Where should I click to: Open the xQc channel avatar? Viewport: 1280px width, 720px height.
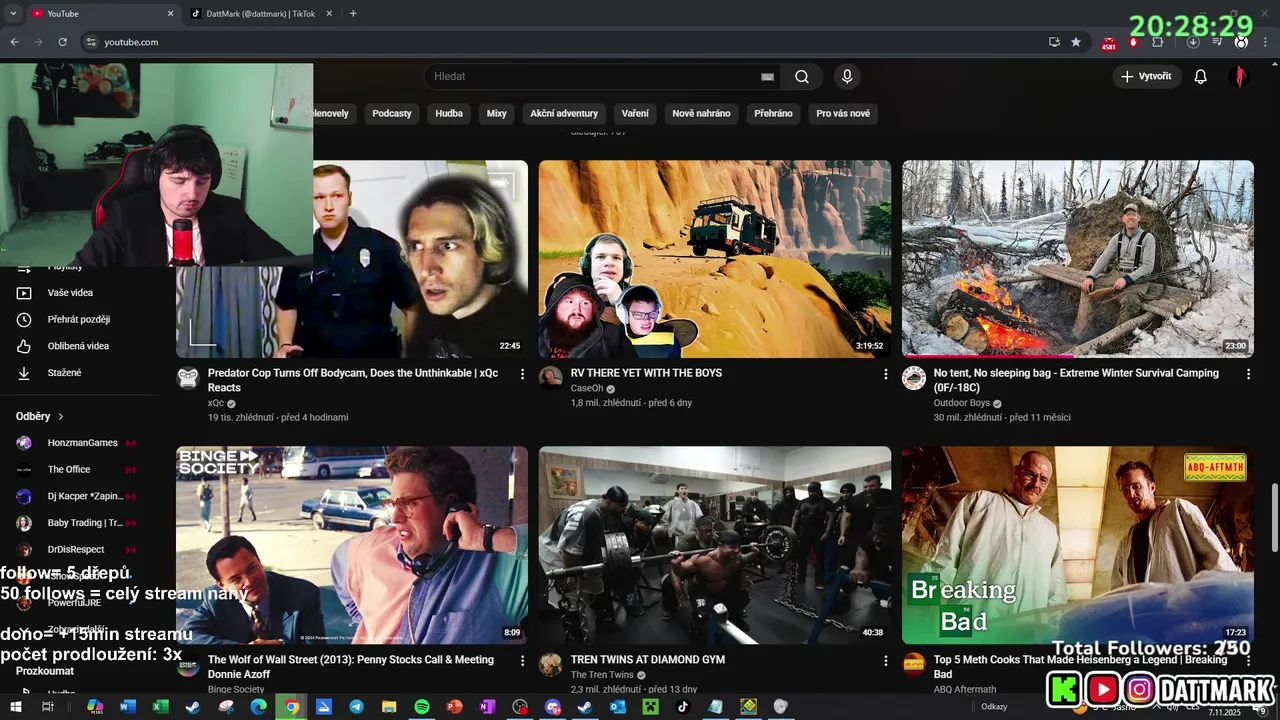coord(188,378)
